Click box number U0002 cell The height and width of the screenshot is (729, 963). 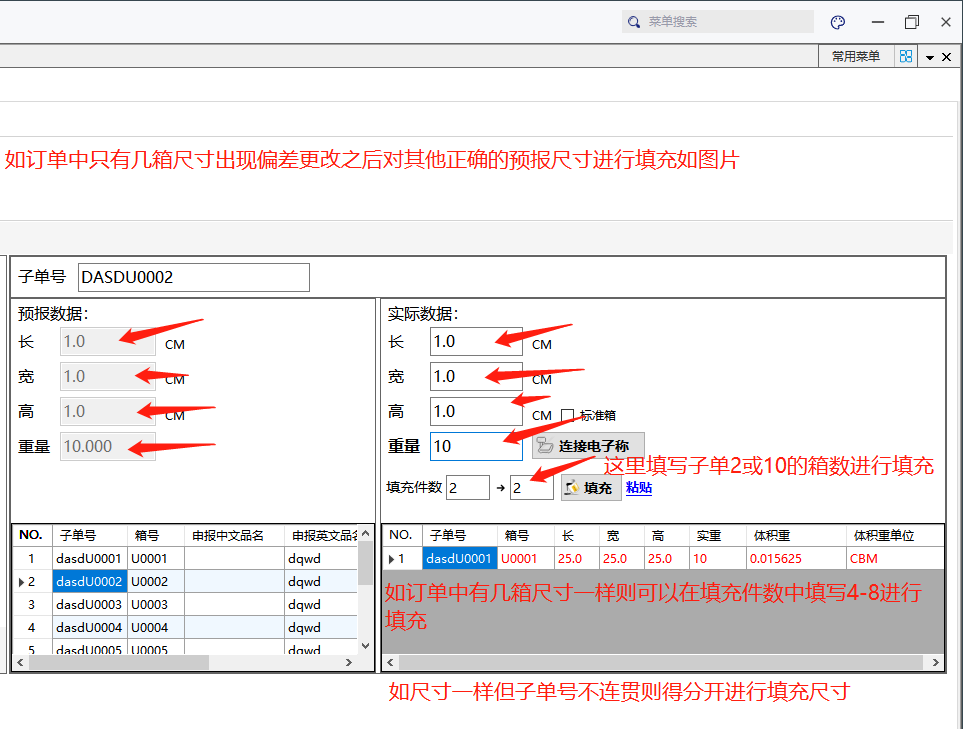155,582
